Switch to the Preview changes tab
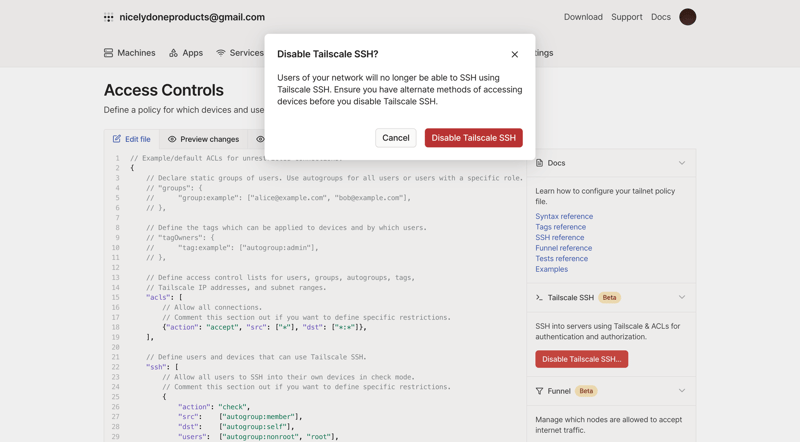The width and height of the screenshot is (800, 442). [204, 139]
